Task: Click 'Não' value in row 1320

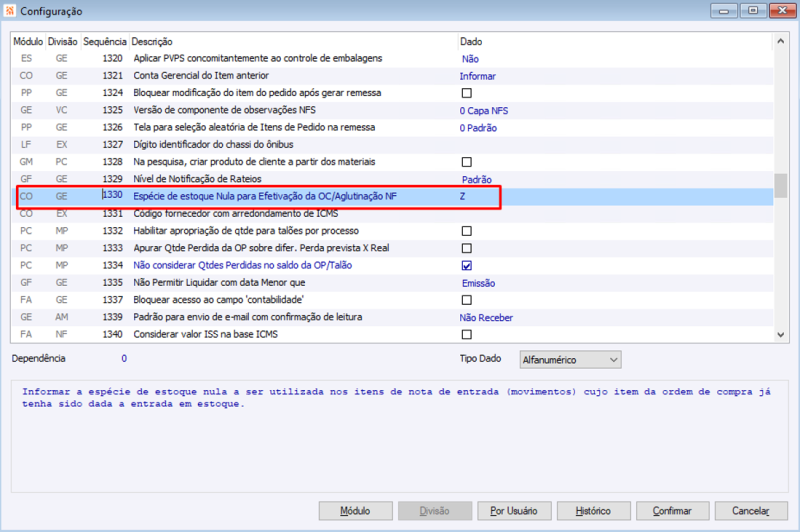Action: coord(470,59)
